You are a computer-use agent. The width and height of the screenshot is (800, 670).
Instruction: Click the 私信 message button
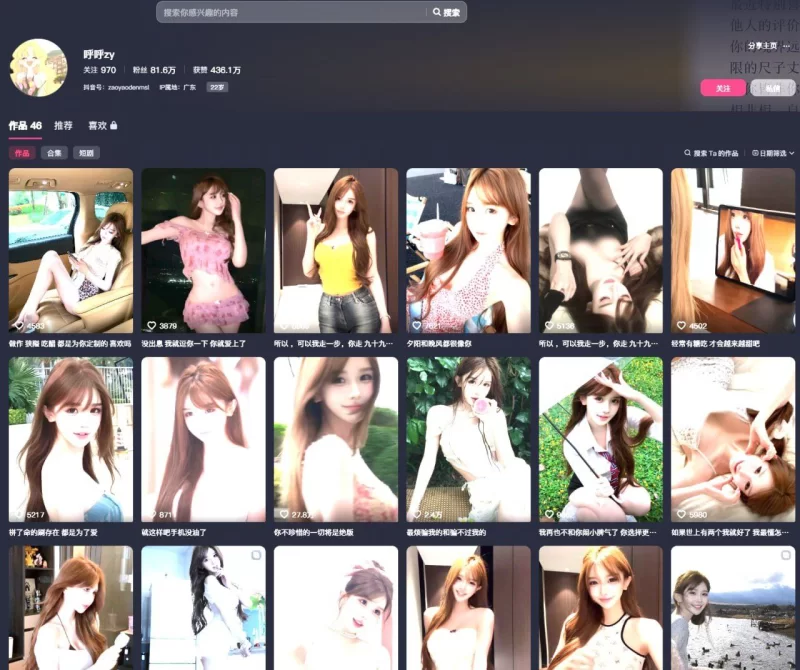click(x=772, y=88)
